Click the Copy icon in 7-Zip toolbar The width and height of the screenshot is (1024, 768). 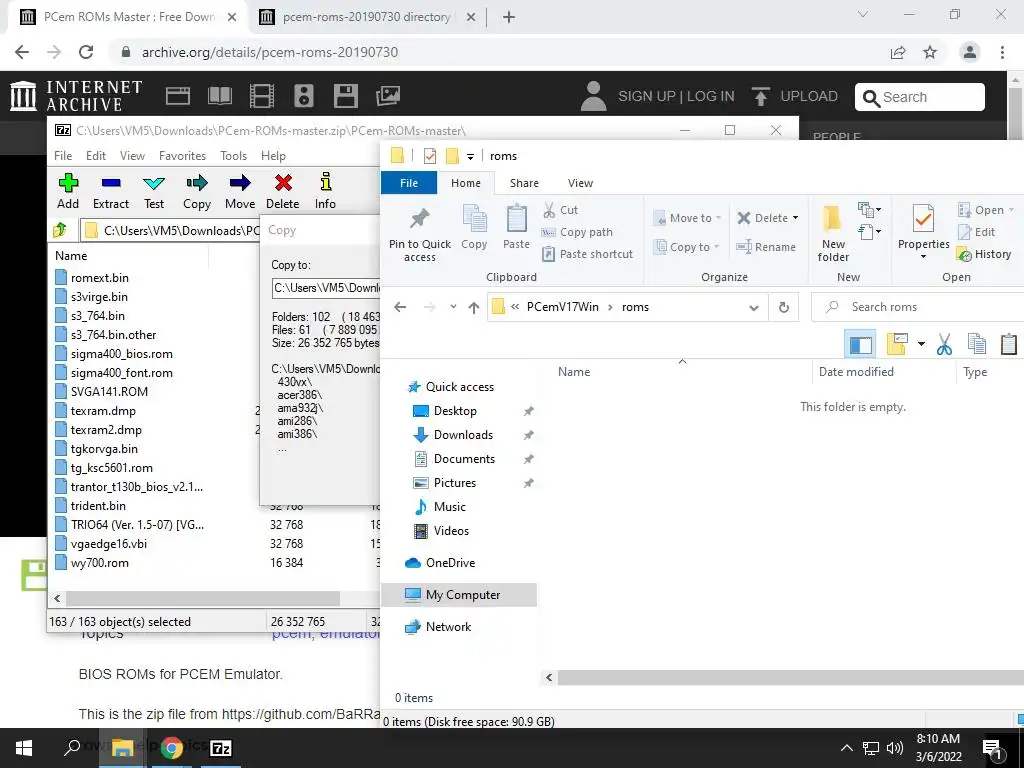coord(197,183)
